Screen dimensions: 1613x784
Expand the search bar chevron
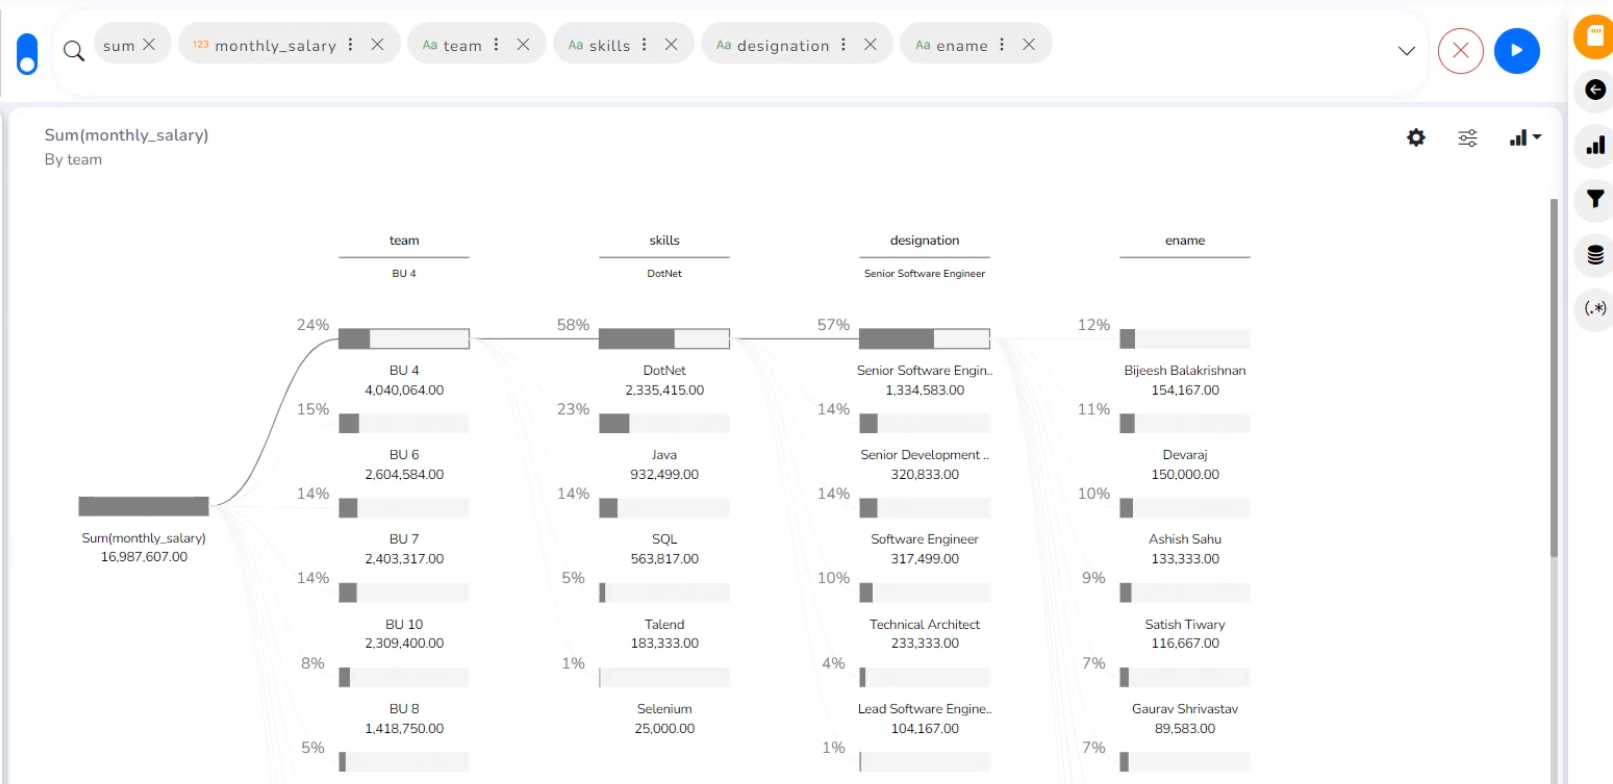(1406, 51)
